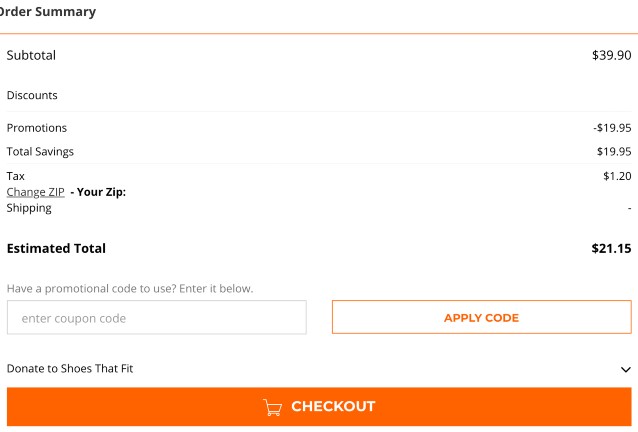Click the Promotions row label
Viewport: 638px width, 432px height.
tap(37, 128)
